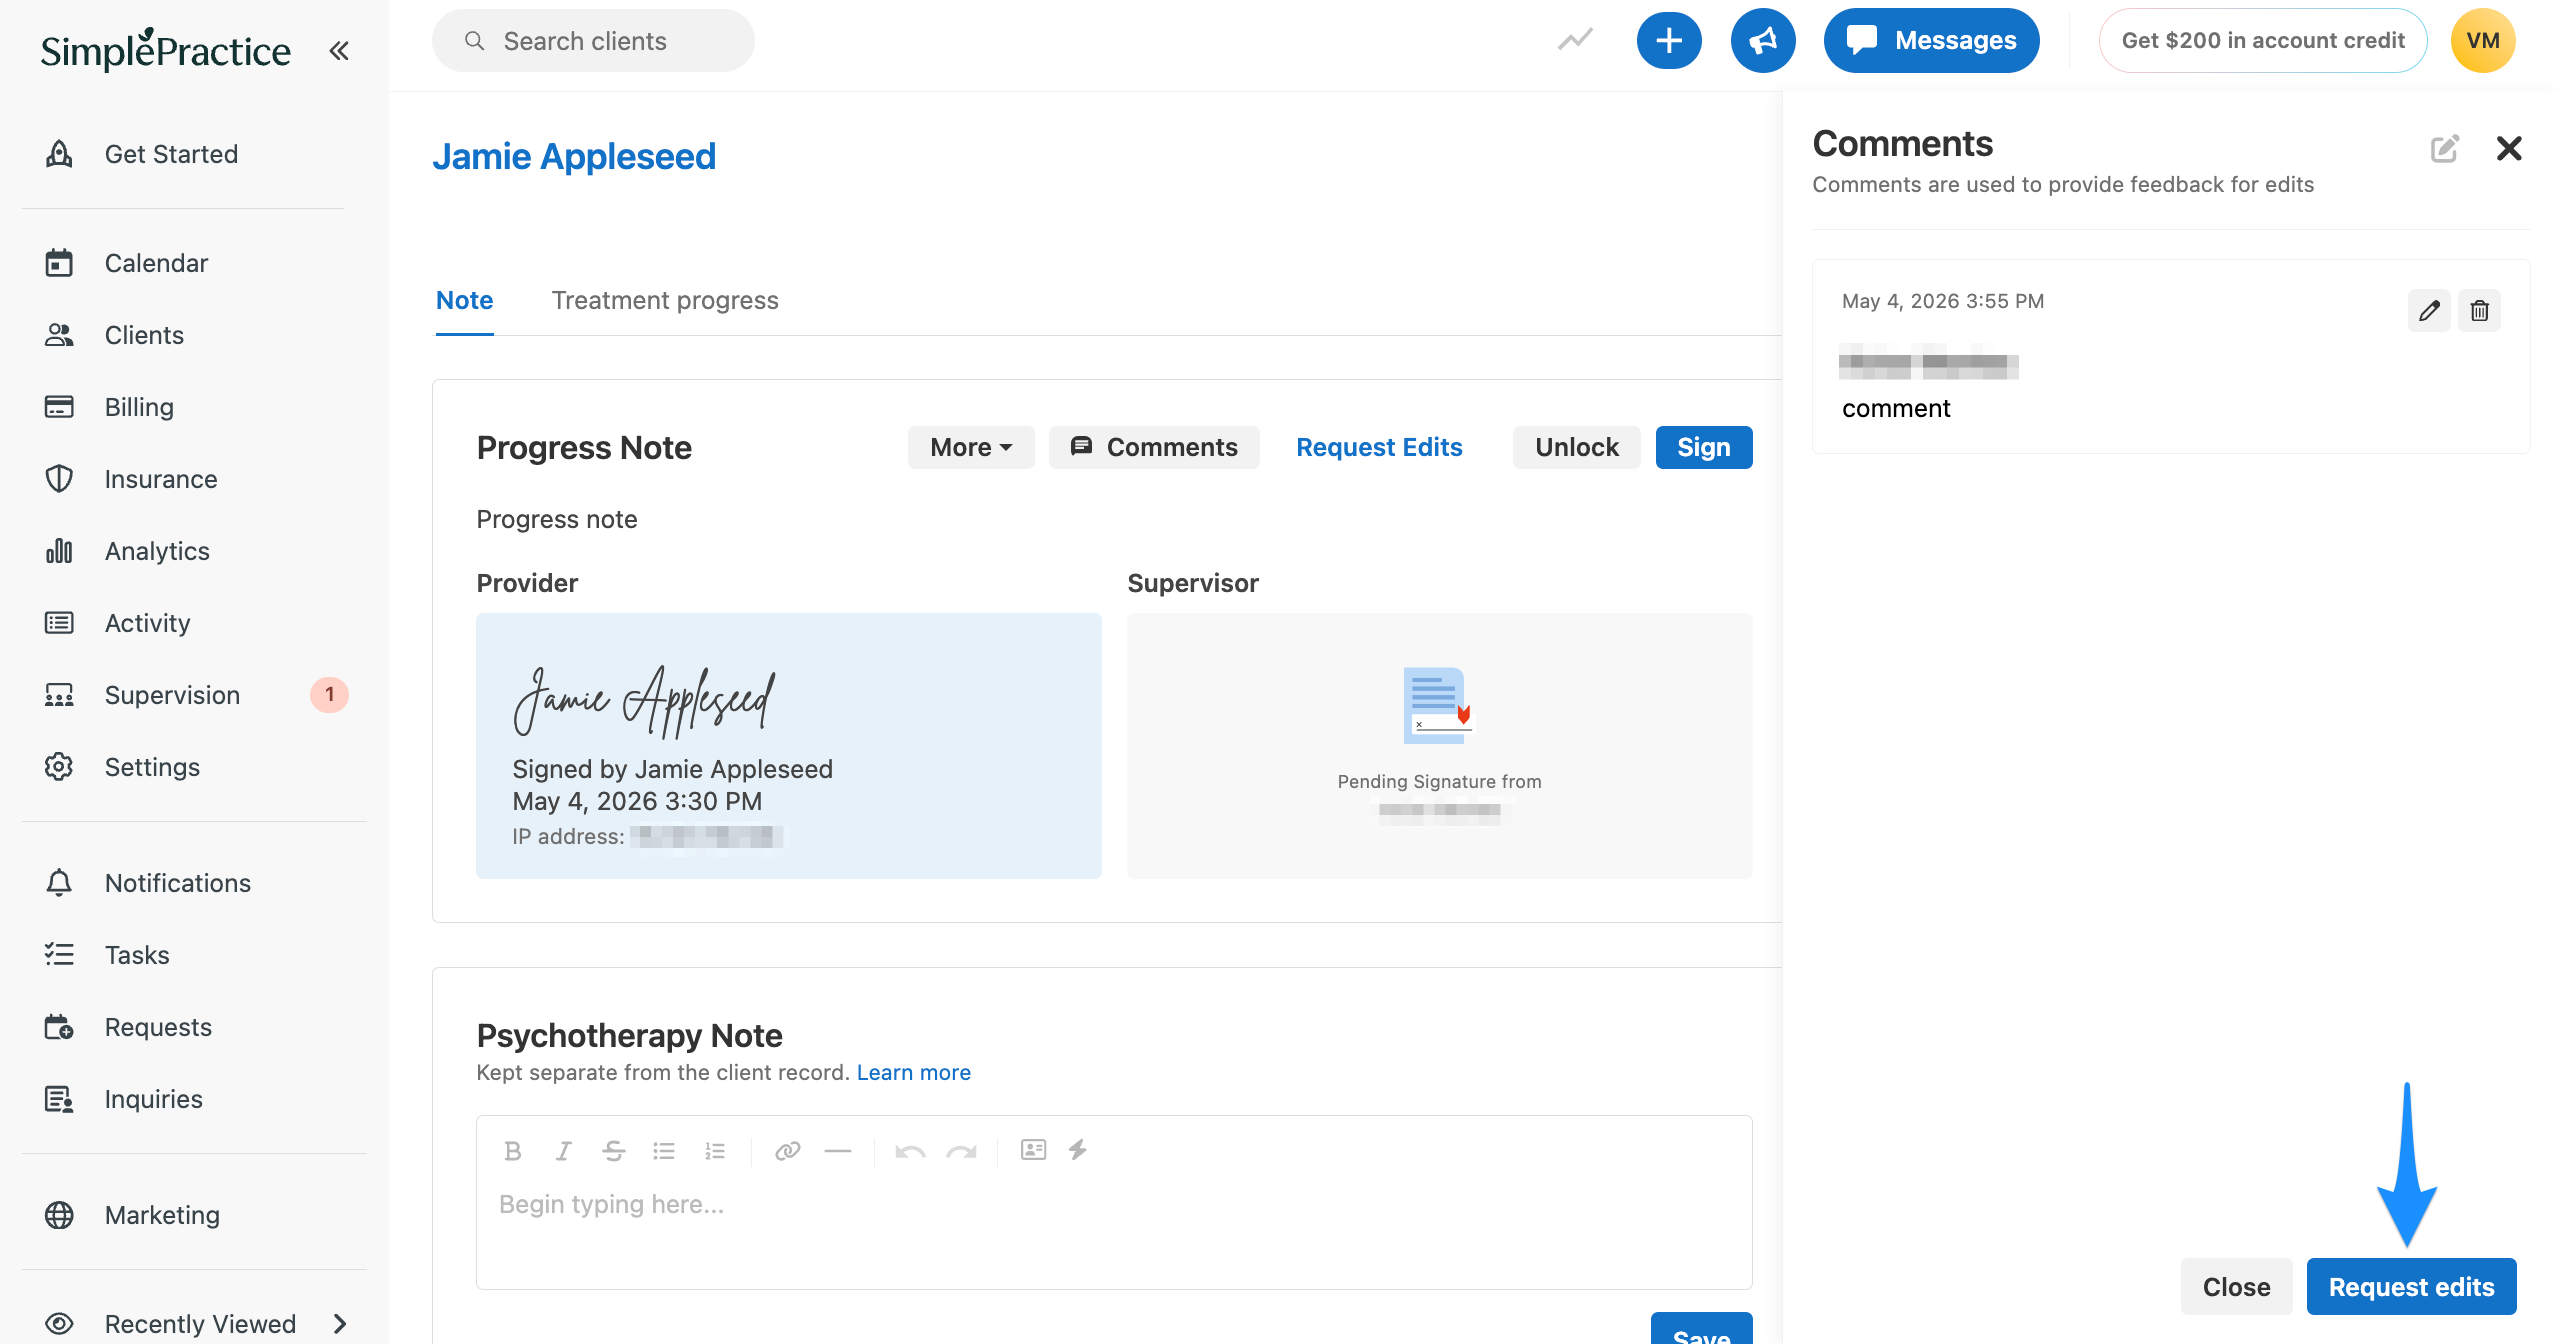Click the Recently Viewed eye icon

point(59,1324)
